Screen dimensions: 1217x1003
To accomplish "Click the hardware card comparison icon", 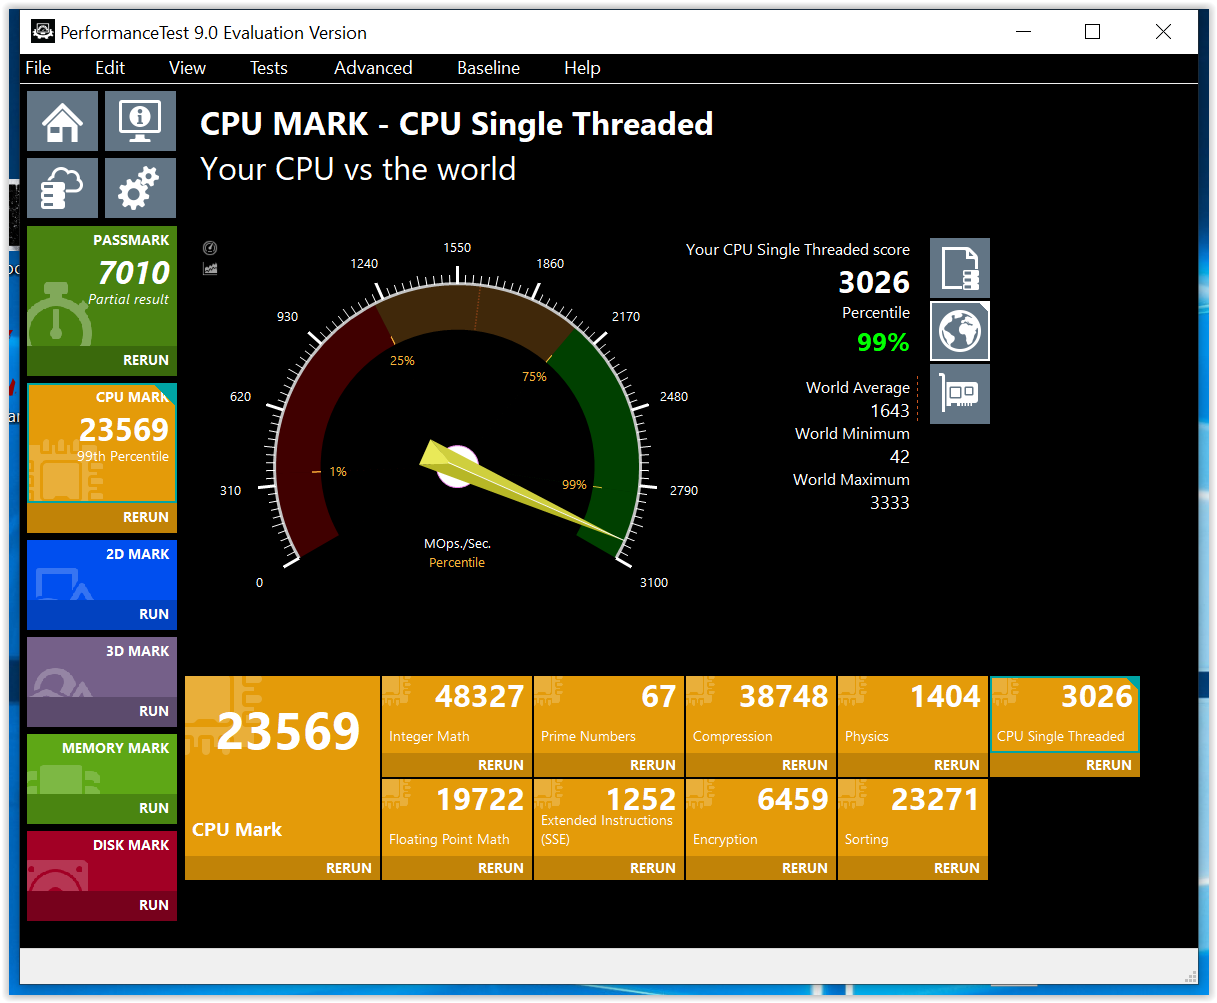I will 960,394.
